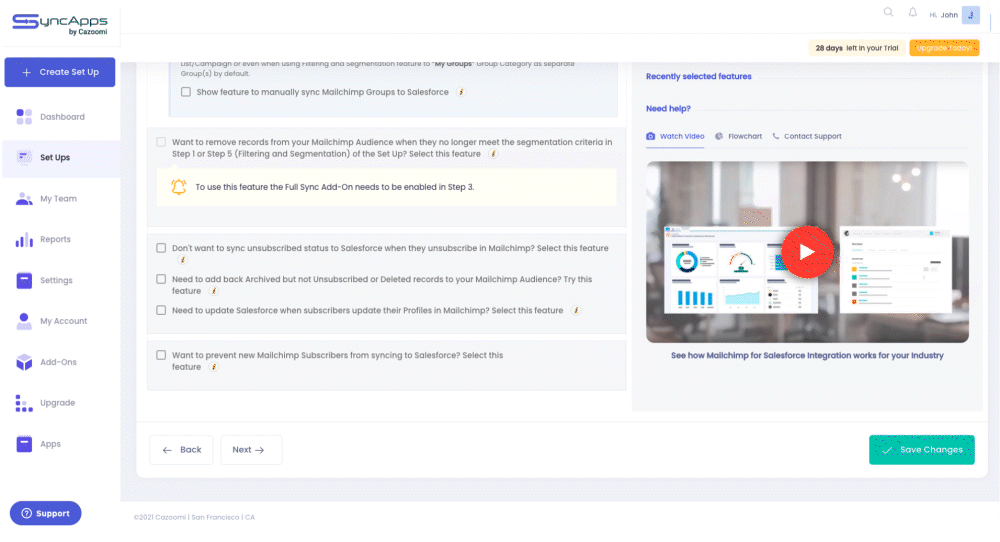Open Dashboard in the sidebar
The height and width of the screenshot is (542, 1000).
click(x=62, y=117)
